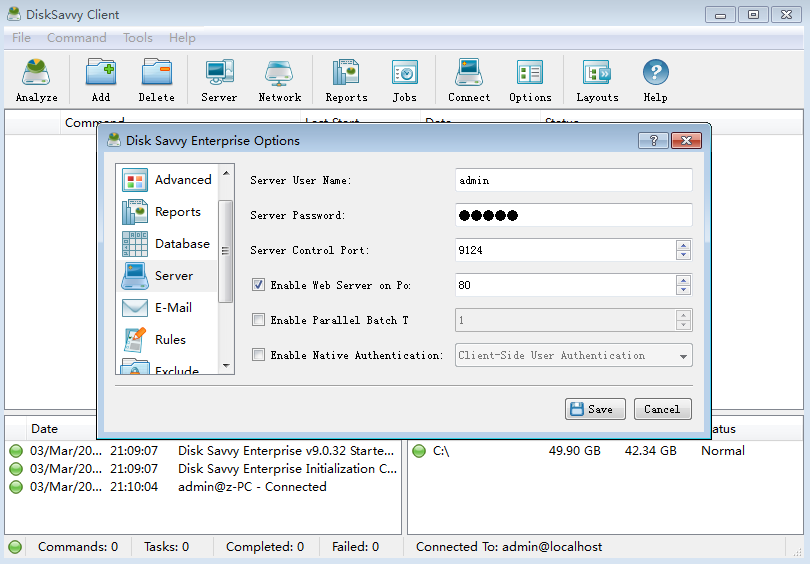Viewport: 810px width, 564px height.
Task: Click the Server User Name field
Action: [x=573, y=180]
